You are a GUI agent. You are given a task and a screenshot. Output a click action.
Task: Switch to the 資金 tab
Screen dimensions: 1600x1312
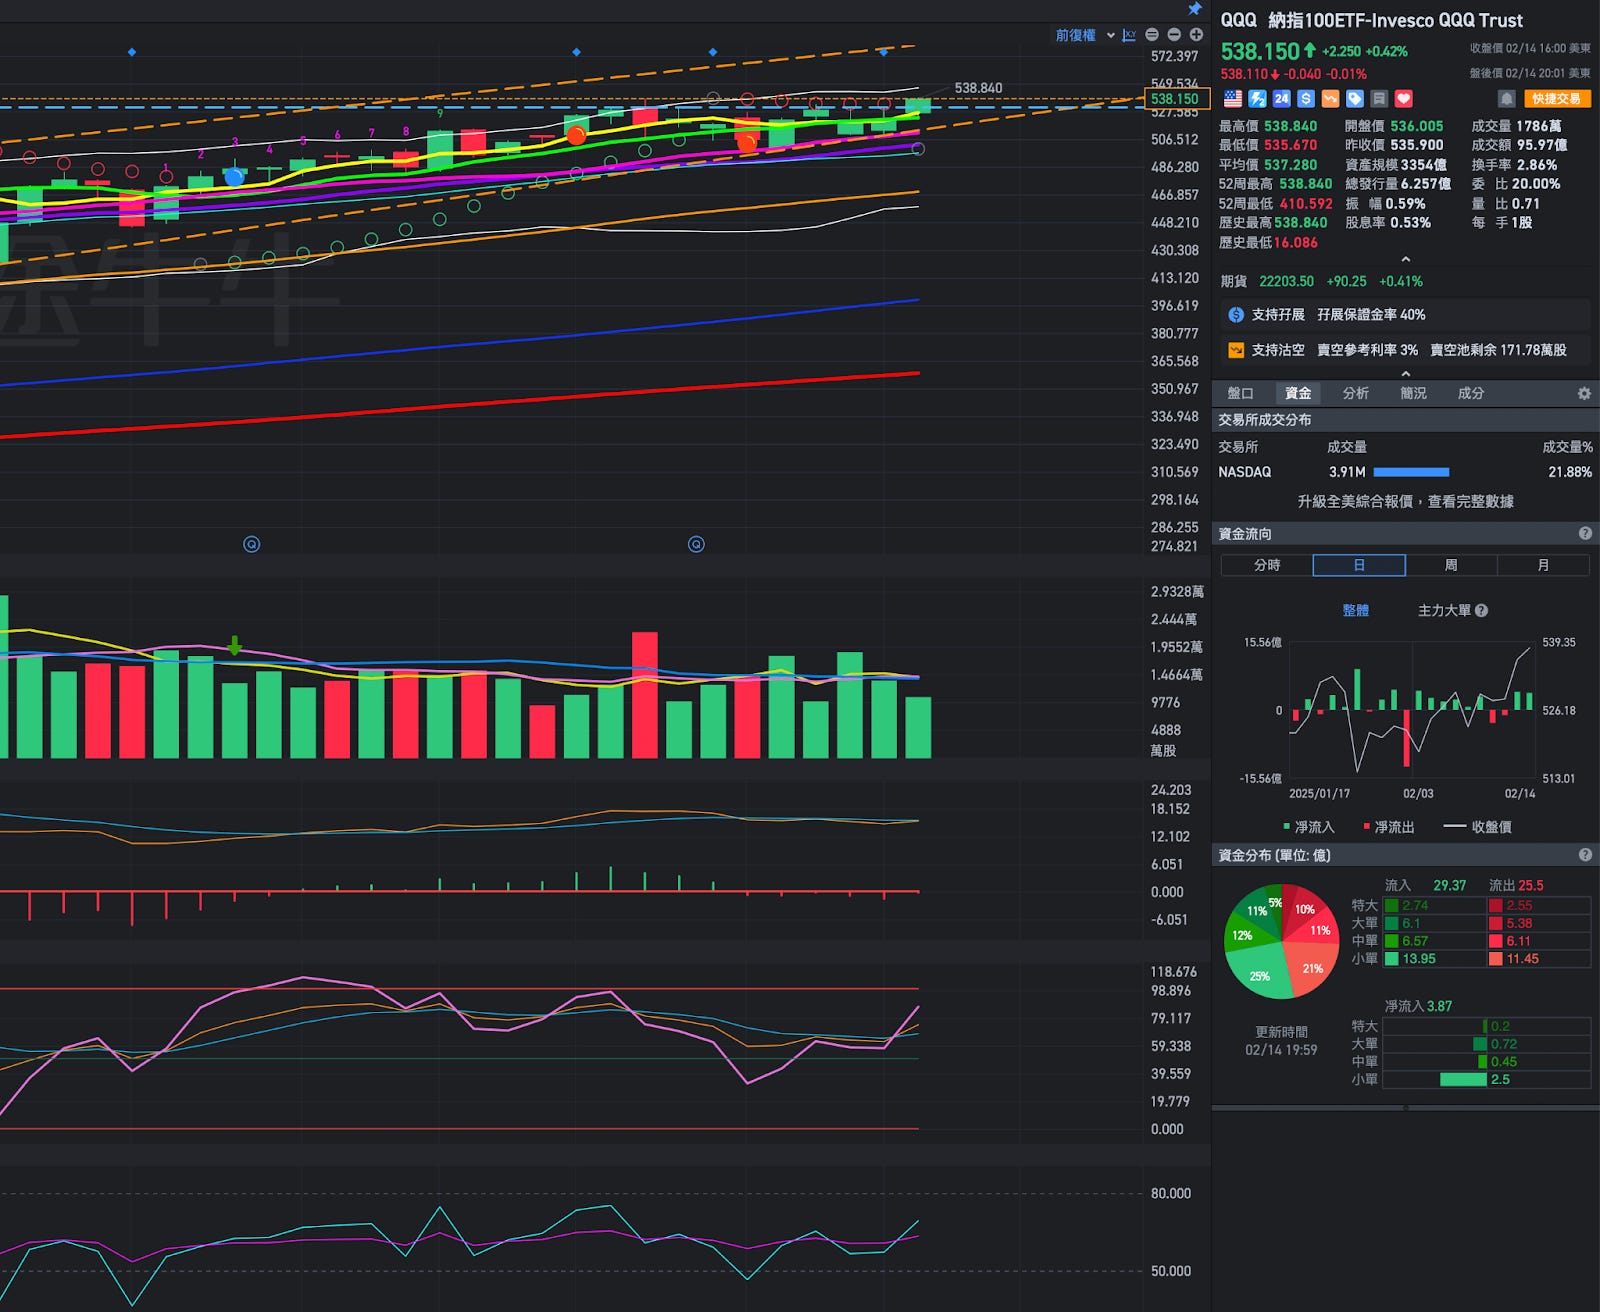click(x=1298, y=394)
